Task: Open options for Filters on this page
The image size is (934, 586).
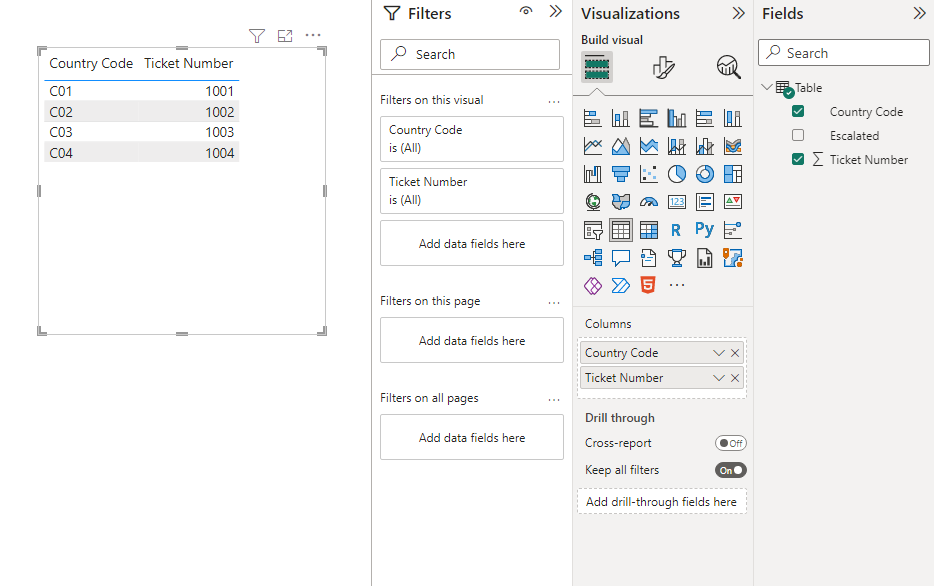Action: click(554, 303)
